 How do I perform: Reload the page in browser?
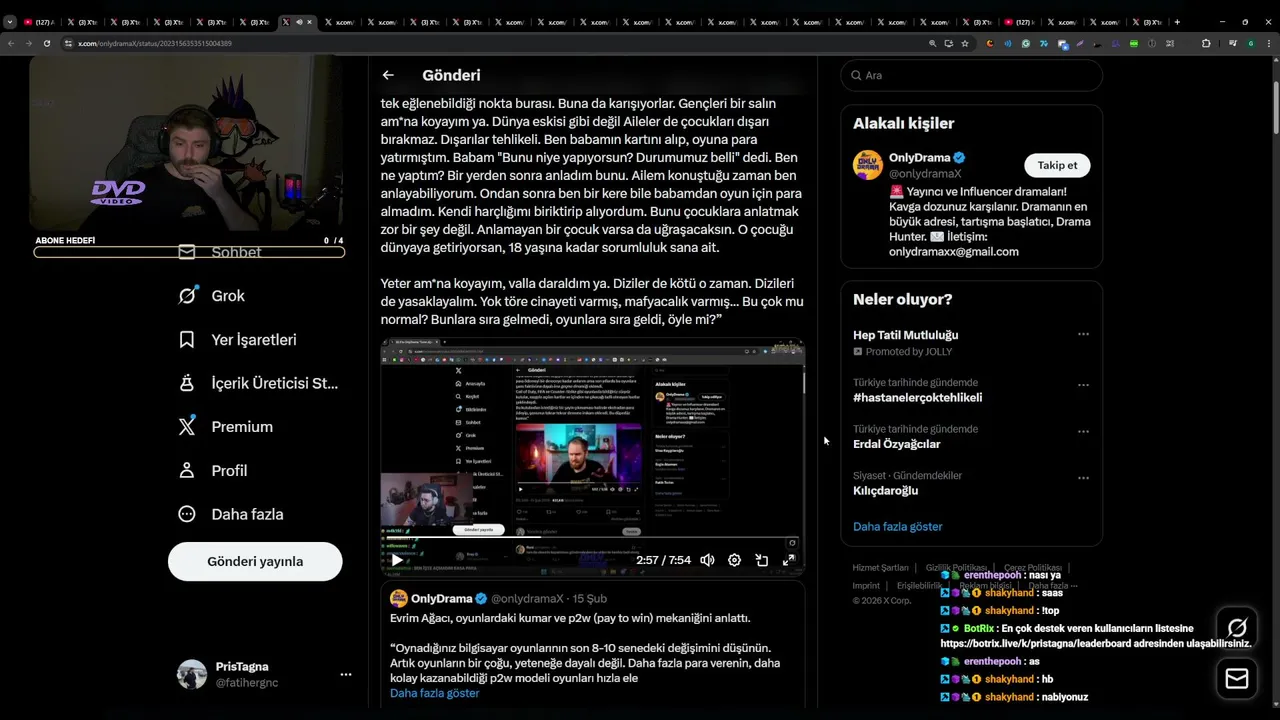coord(46,43)
